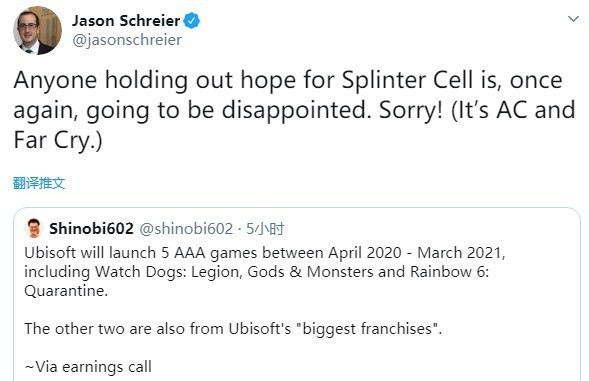Viewport: 589px width, 381px height.
Task: Open the @jasonschreier handle link
Action: tap(127, 40)
